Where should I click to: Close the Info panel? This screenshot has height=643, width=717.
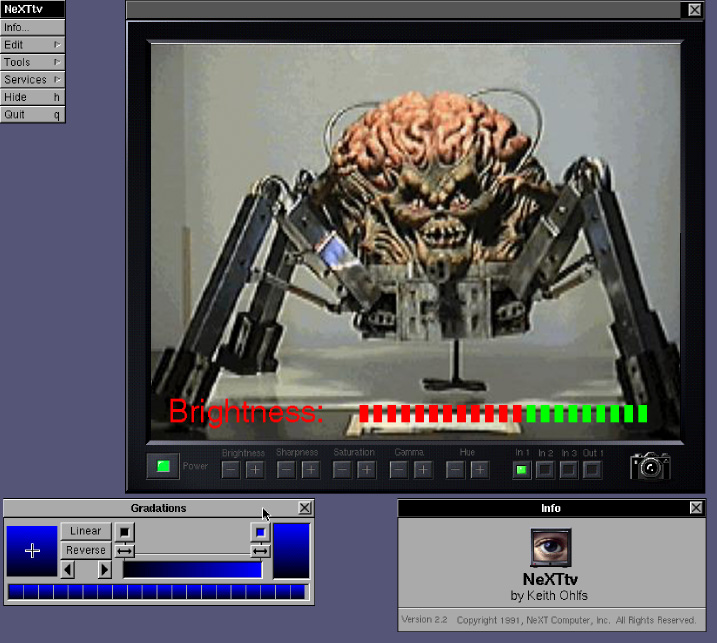click(x=696, y=508)
